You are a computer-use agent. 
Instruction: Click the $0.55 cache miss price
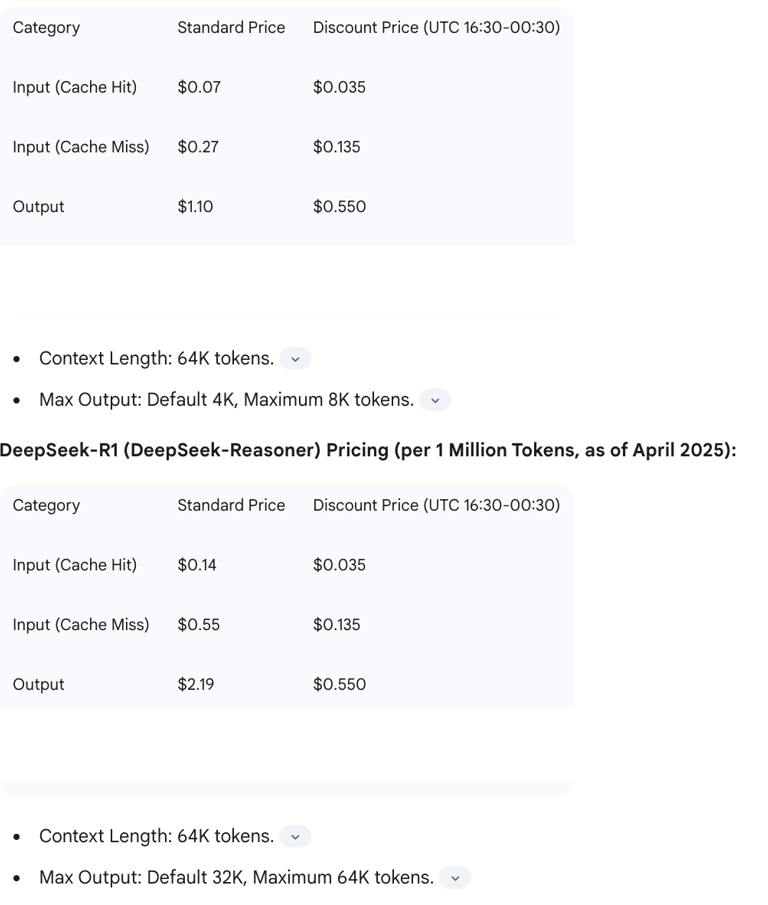199,625
